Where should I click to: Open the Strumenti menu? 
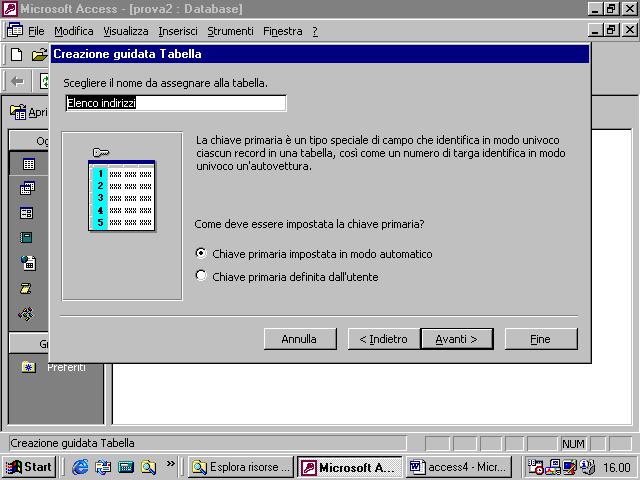pyautogui.click(x=230, y=31)
